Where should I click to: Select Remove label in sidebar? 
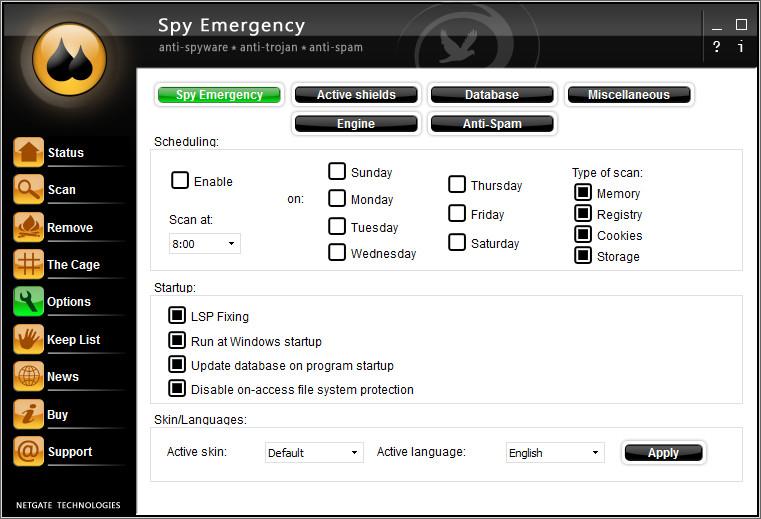[x=70, y=228]
